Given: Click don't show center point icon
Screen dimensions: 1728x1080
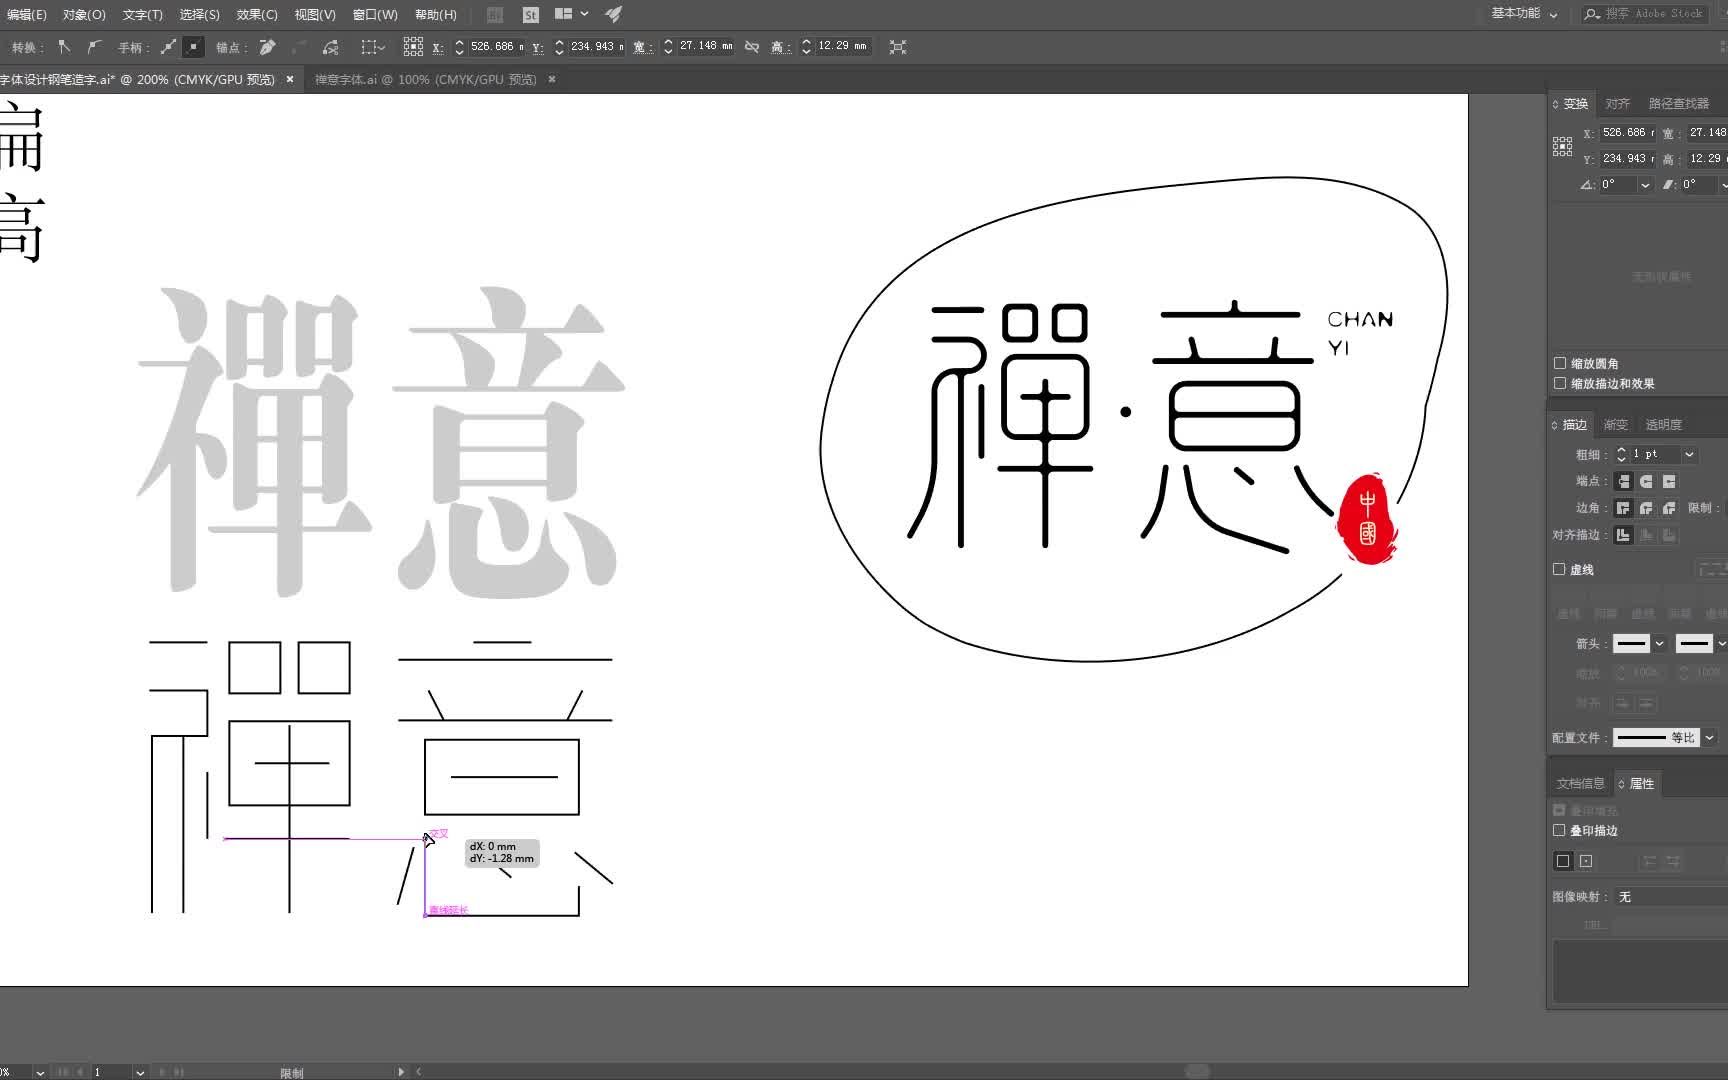Looking at the screenshot, I should 1564,861.
